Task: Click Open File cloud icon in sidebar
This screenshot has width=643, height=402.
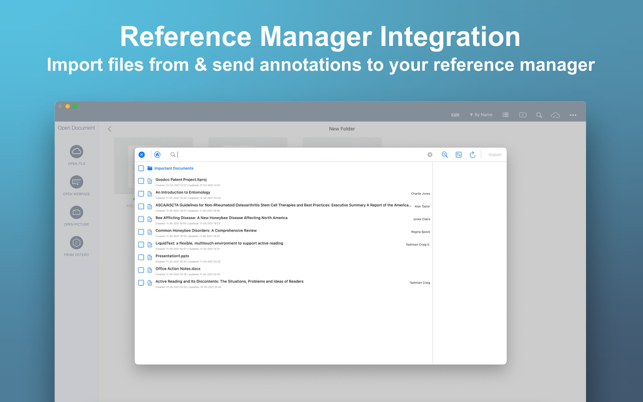Action: tap(76, 151)
